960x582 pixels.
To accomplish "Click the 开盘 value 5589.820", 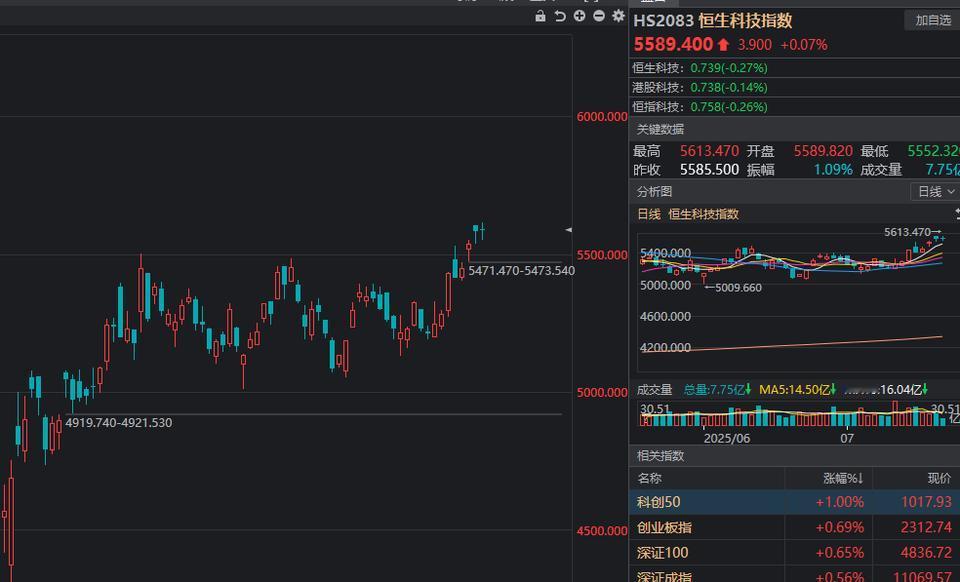I will point(823,151).
